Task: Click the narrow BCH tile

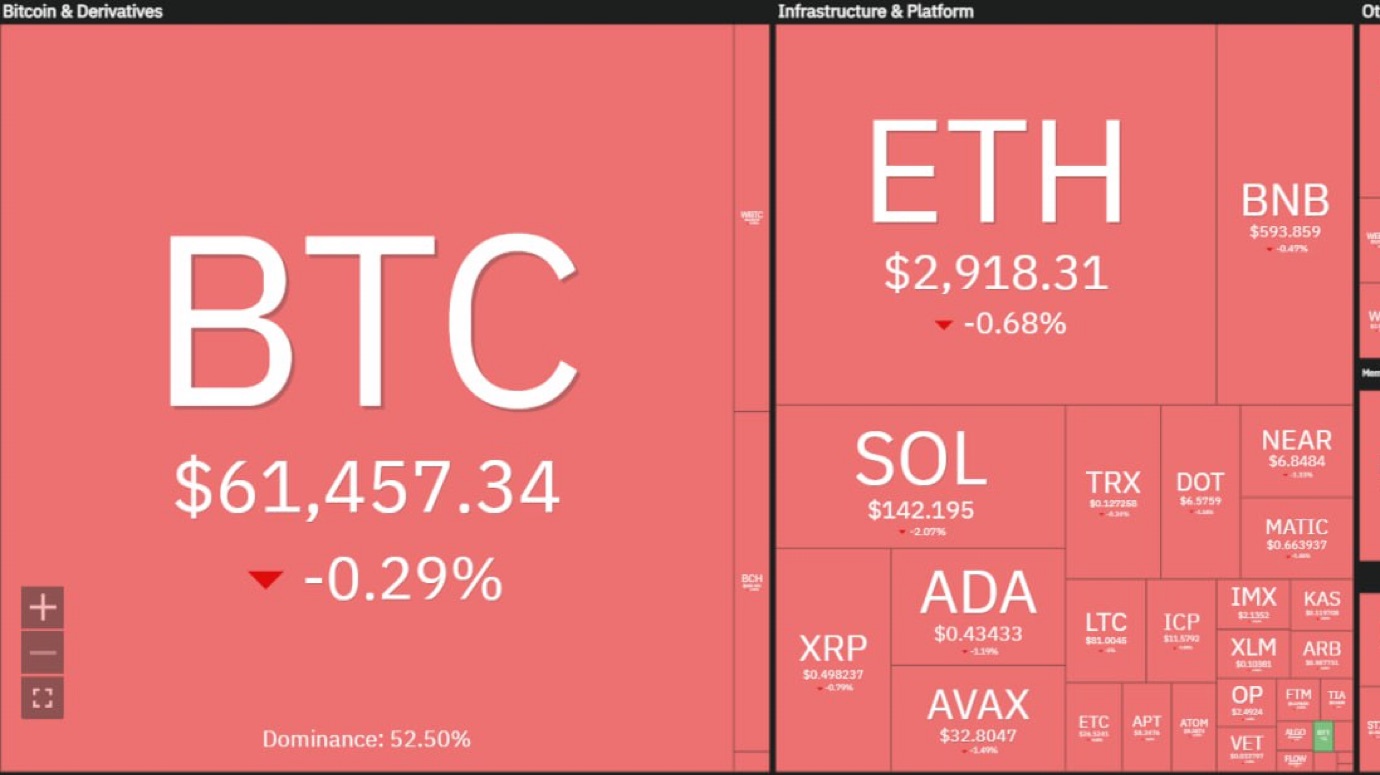Action: pyautogui.click(x=751, y=581)
